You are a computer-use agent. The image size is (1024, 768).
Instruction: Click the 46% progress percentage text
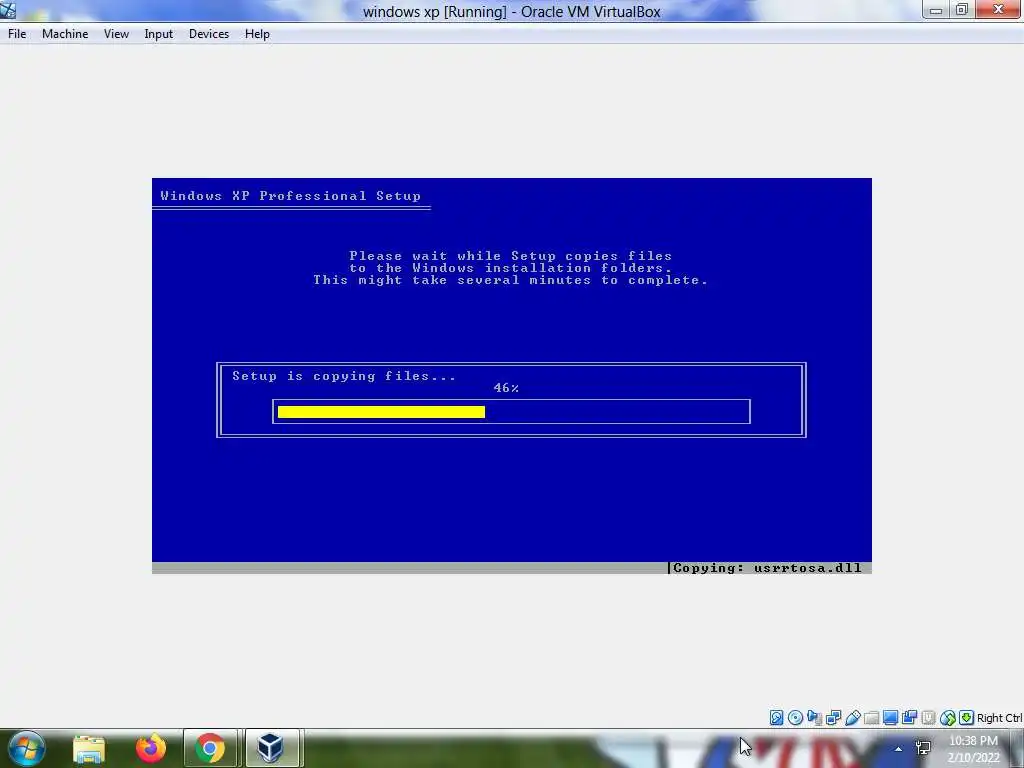coord(506,388)
